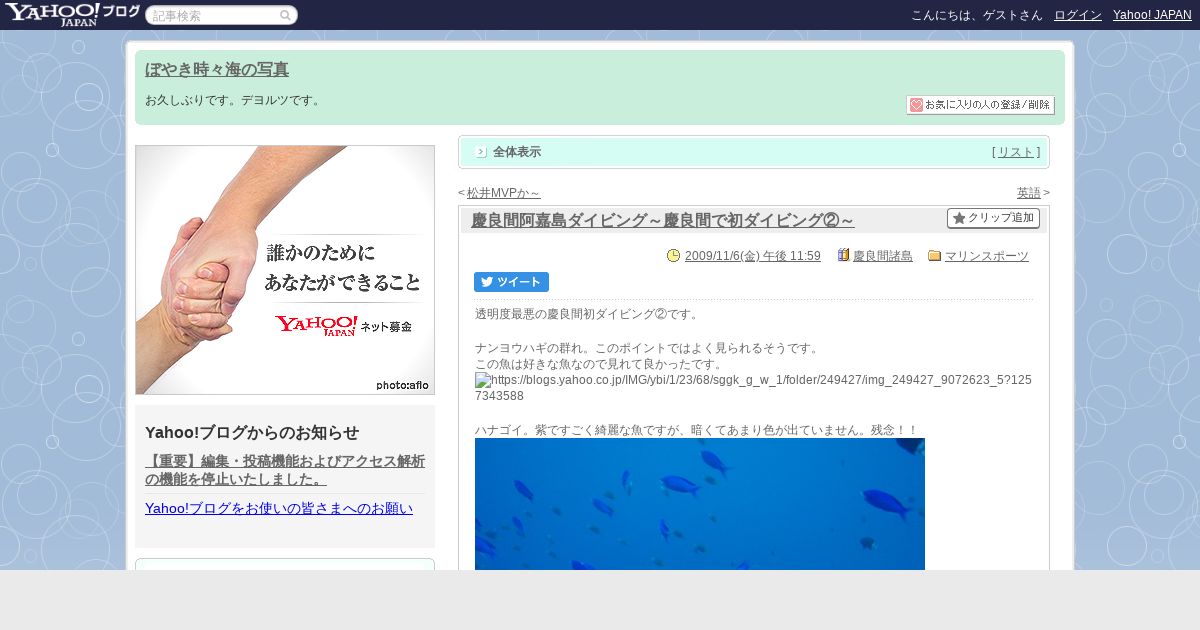Click the book icon beside 慶良間諸島

point(843,256)
